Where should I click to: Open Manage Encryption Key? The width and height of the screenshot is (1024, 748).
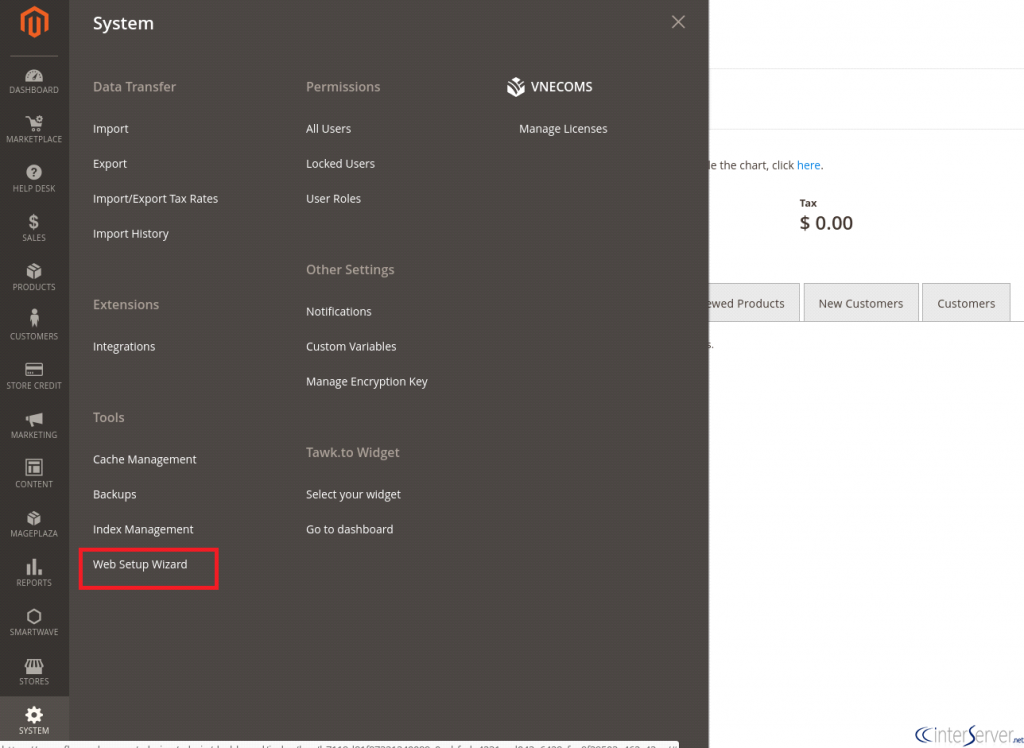point(366,382)
